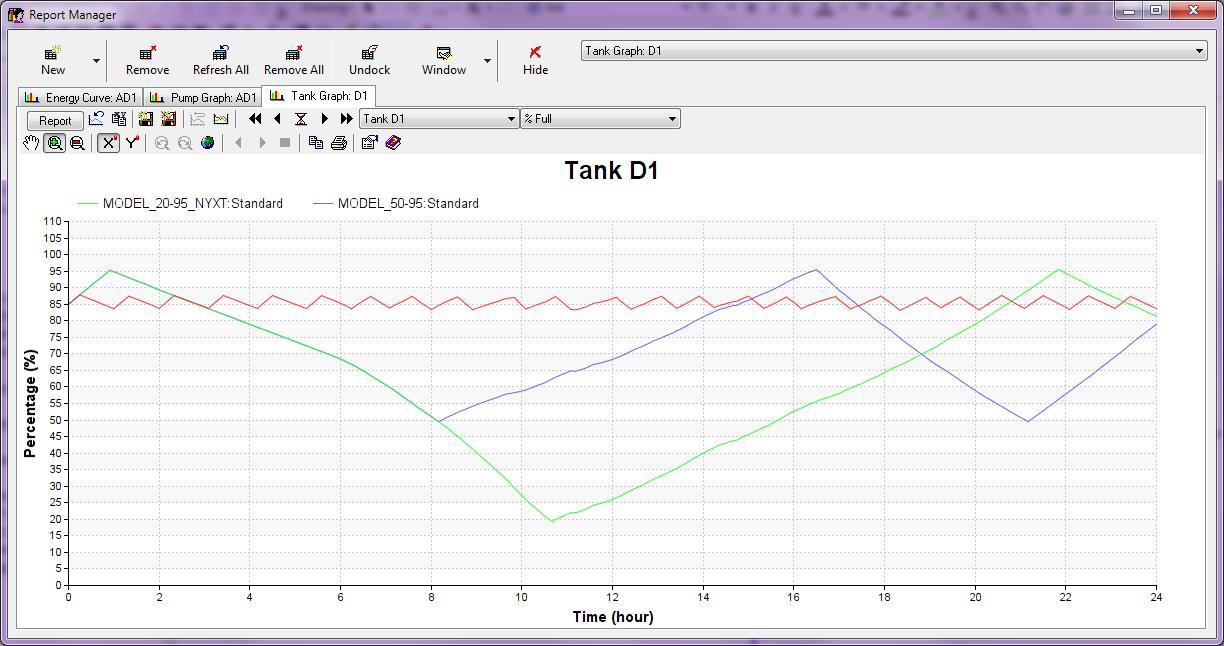The height and width of the screenshot is (646, 1224).
Task: Click the Tank D1 chart title
Action: pyautogui.click(x=612, y=171)
